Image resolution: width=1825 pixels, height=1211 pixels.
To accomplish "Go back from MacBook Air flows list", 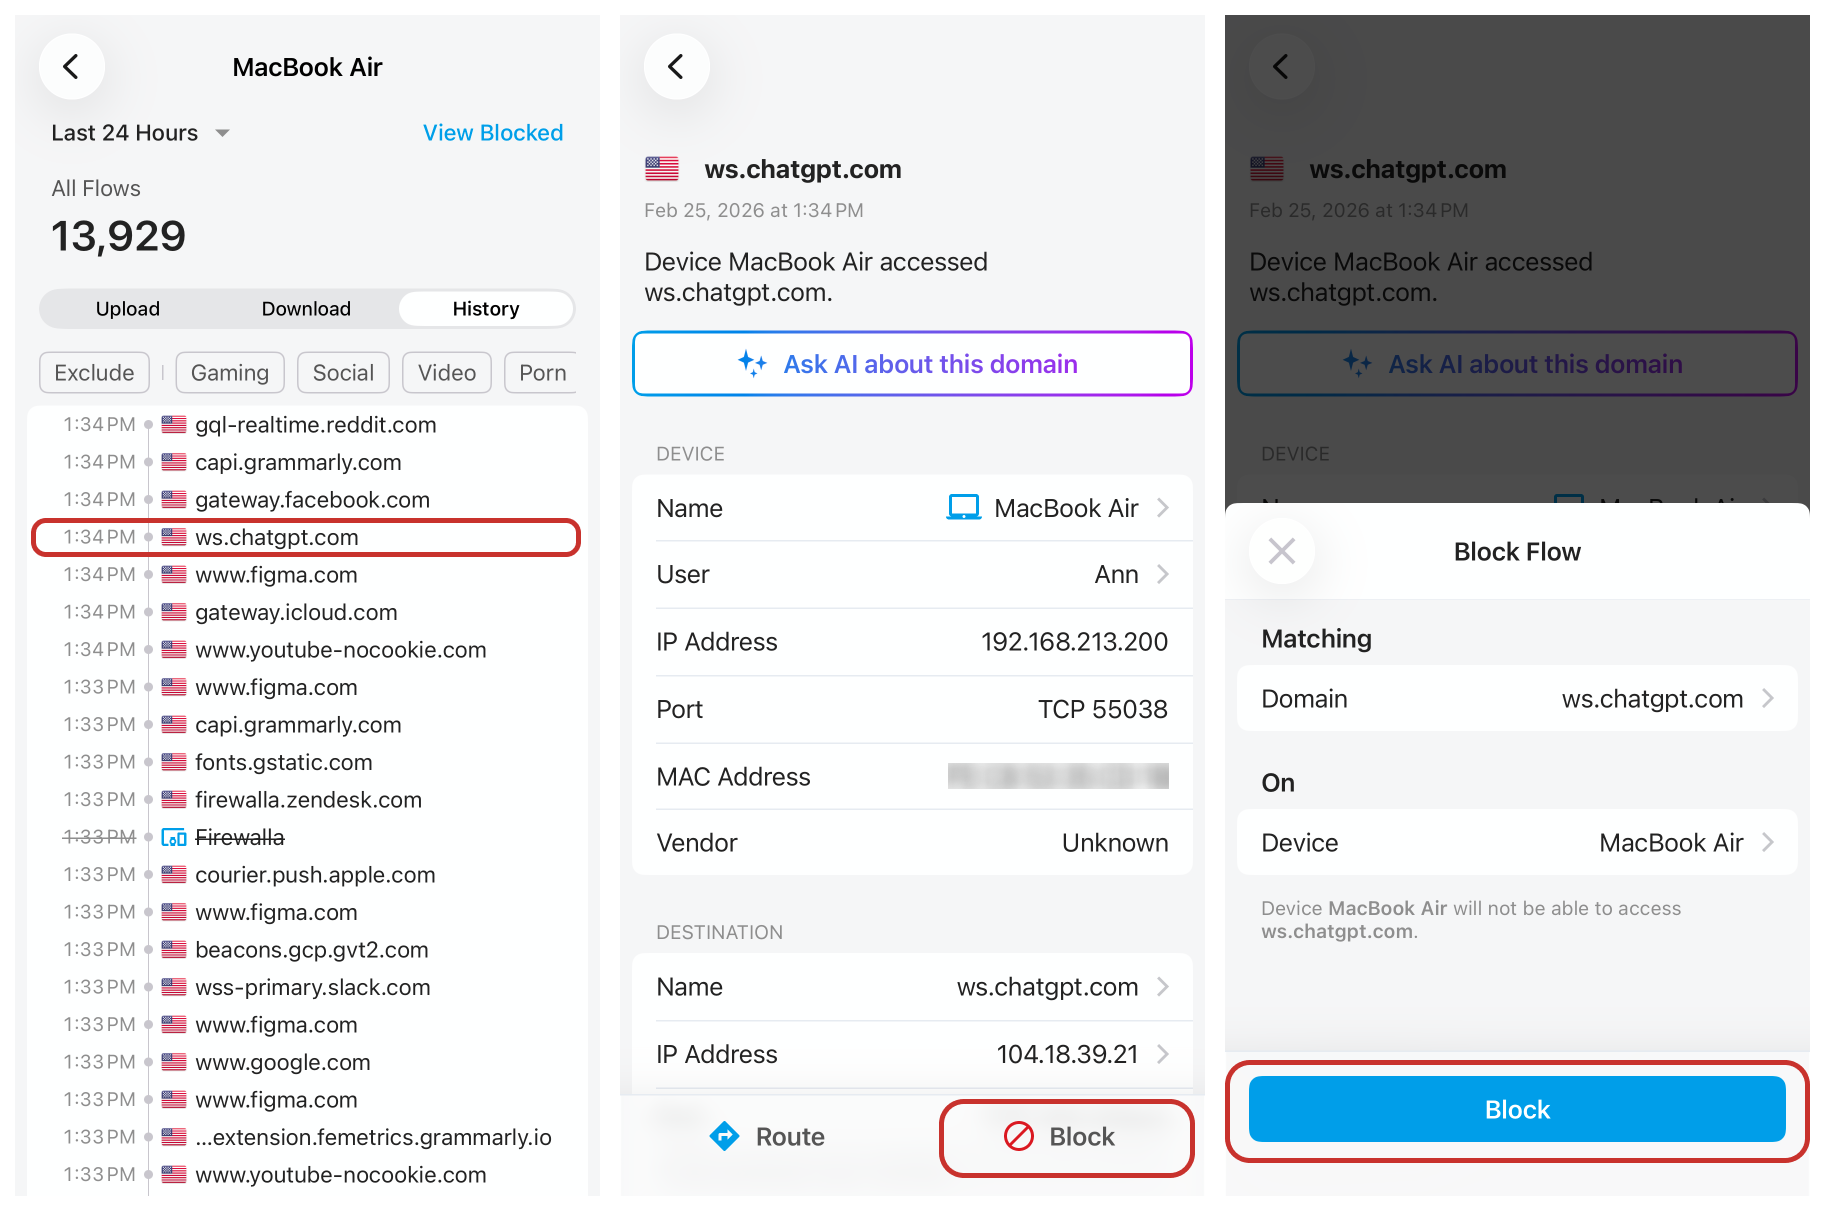I will point(71,67).
